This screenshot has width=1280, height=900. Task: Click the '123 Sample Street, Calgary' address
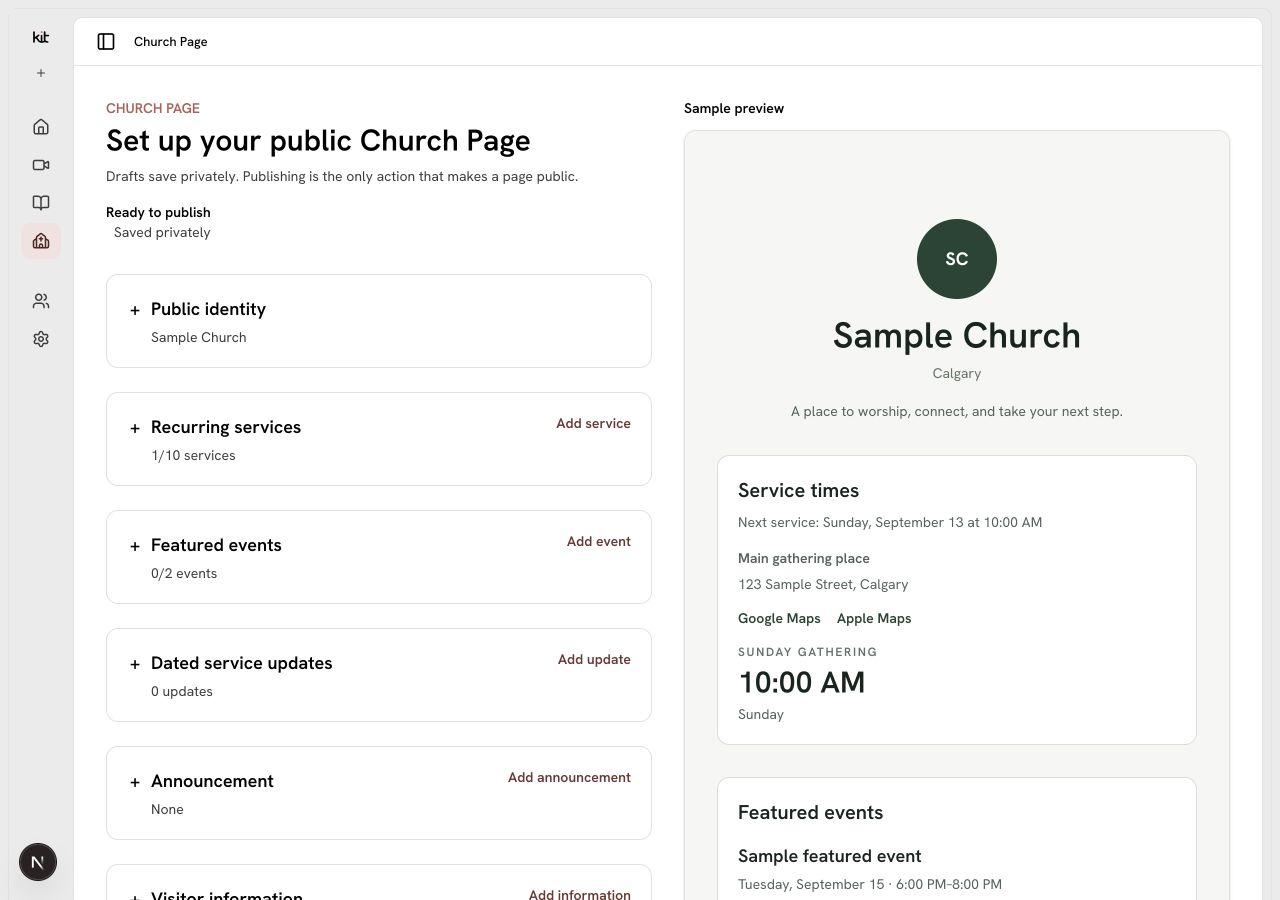coord(823,585)
